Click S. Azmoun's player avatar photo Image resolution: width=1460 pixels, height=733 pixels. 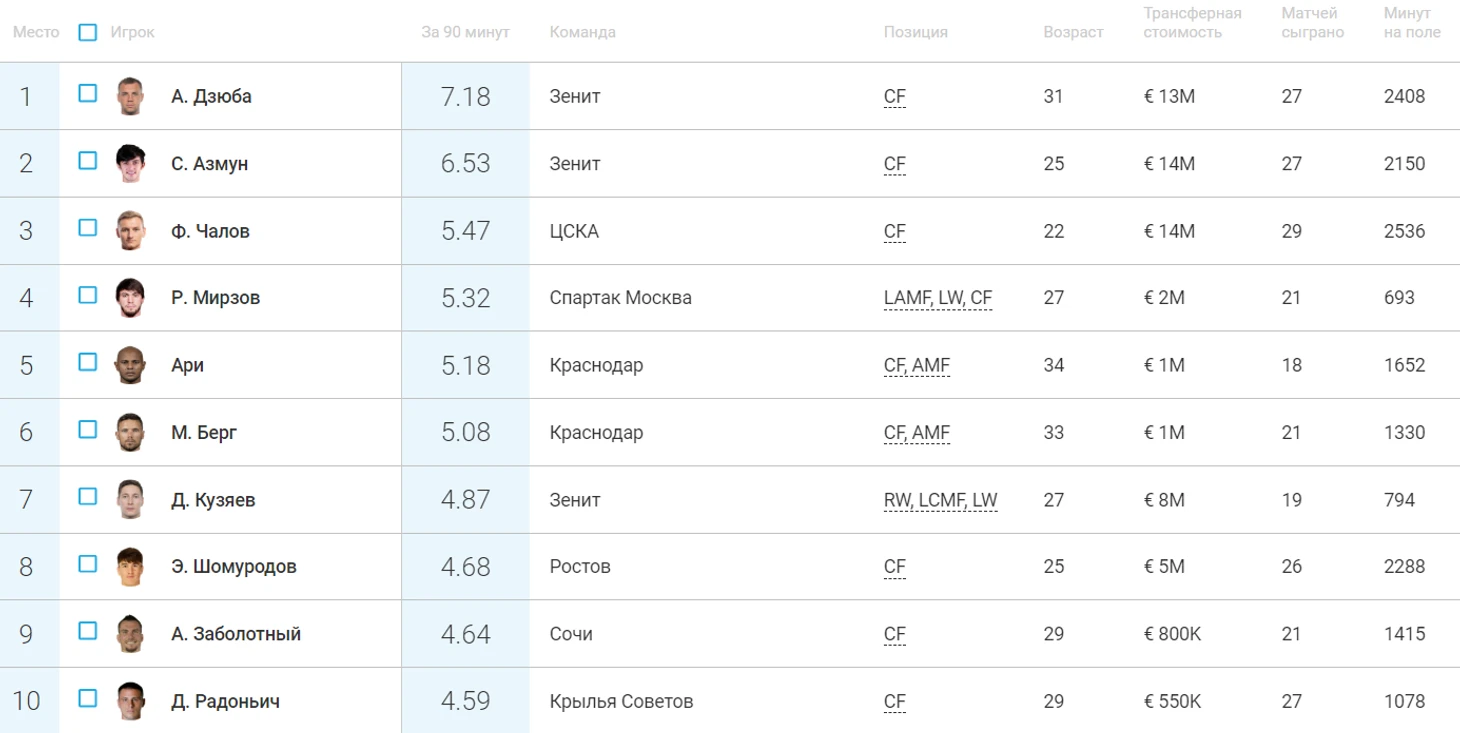130,164
